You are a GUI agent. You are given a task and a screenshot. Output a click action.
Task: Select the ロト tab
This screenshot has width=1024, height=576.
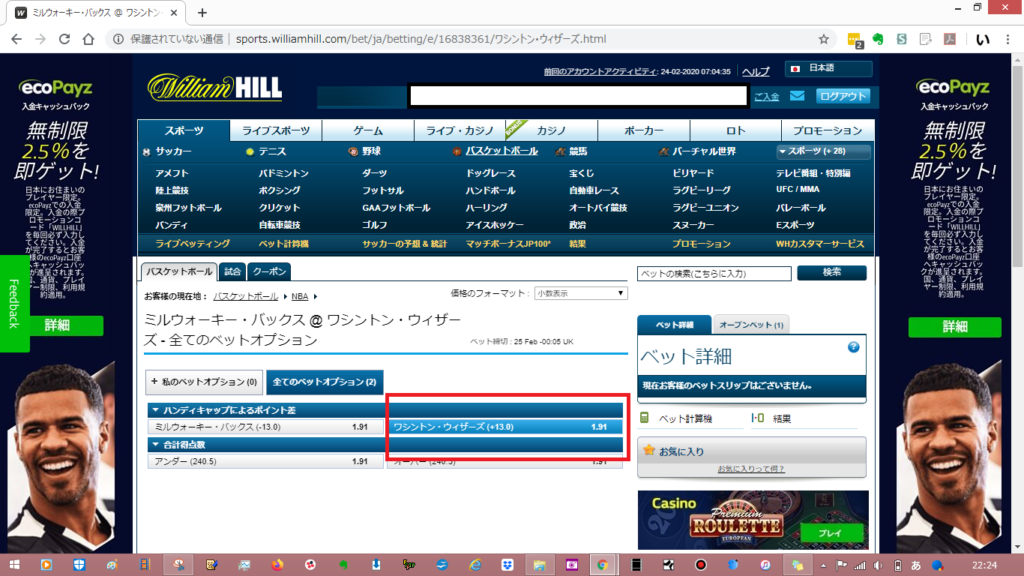pyautogui.click(x=735, y=131)
